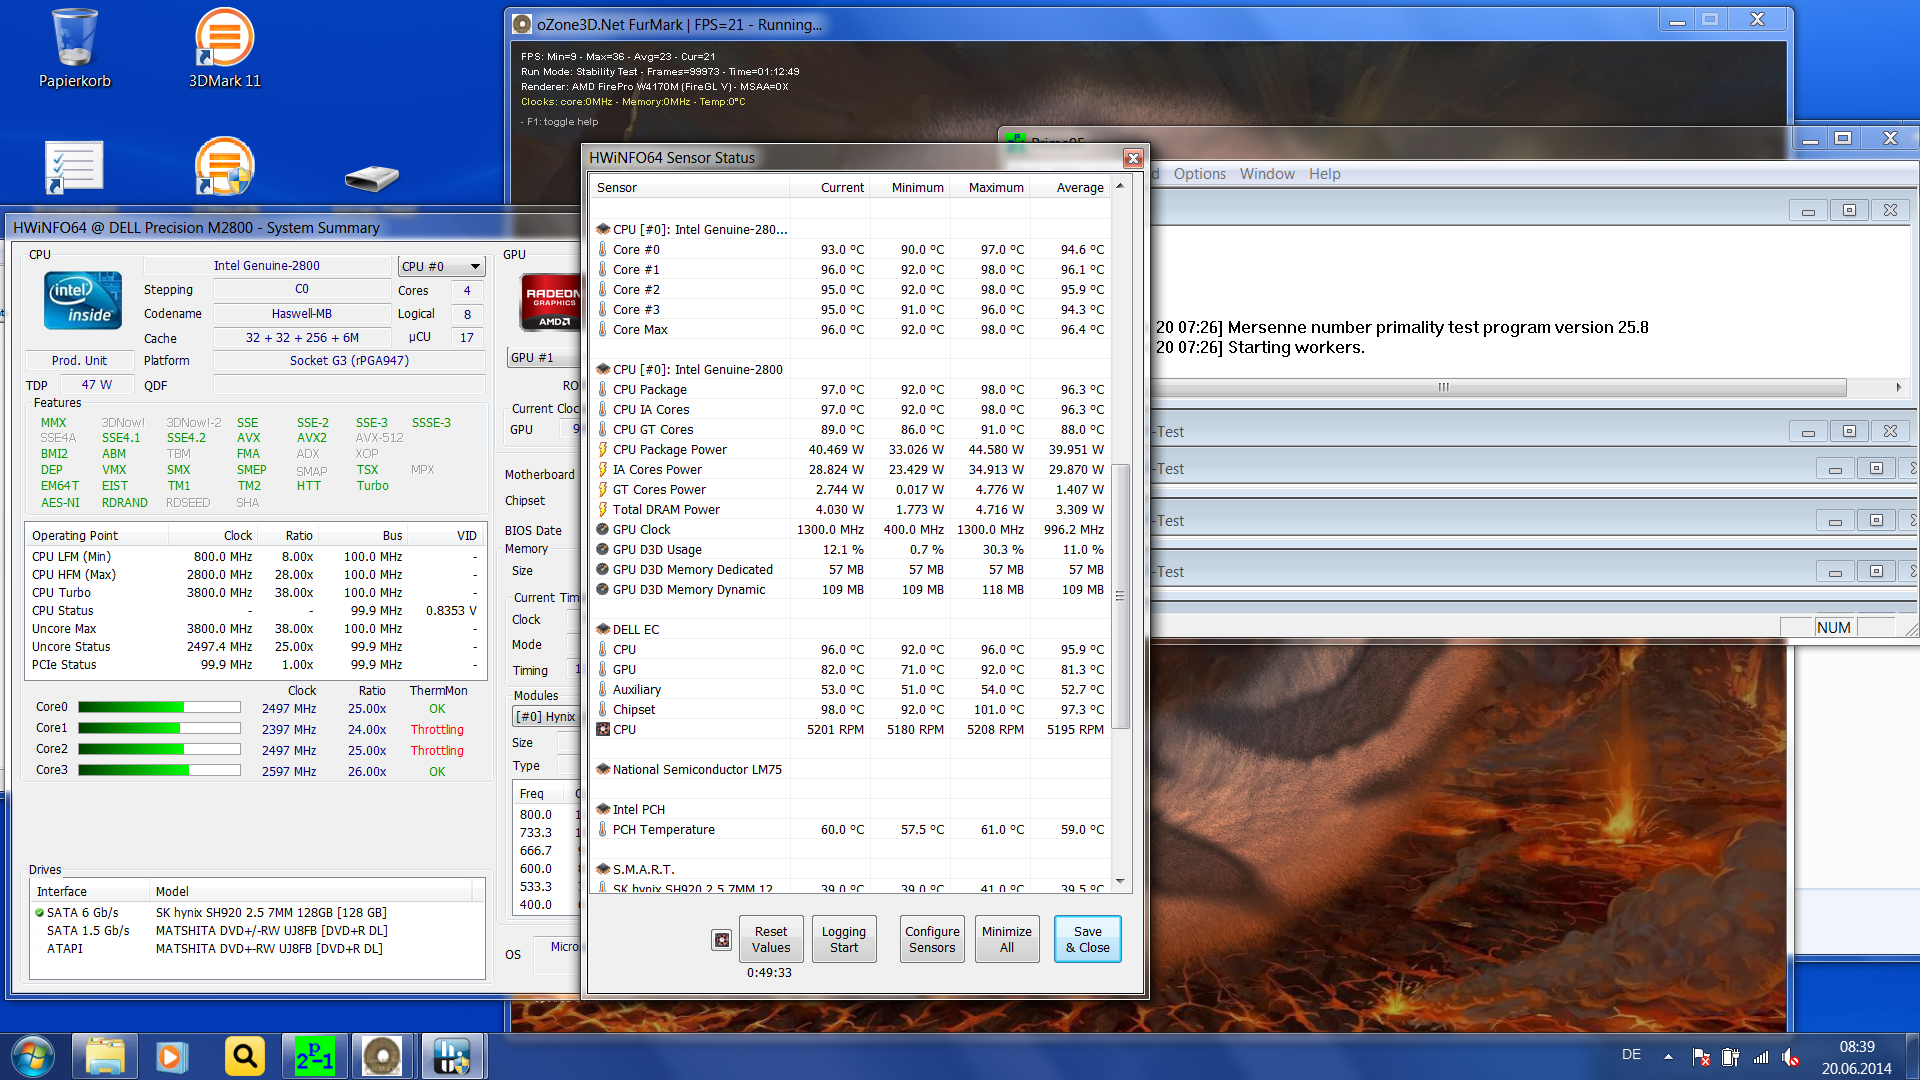
Task: Click the sensor list scroll down arrow
Action: click(x=1120, y=881)
